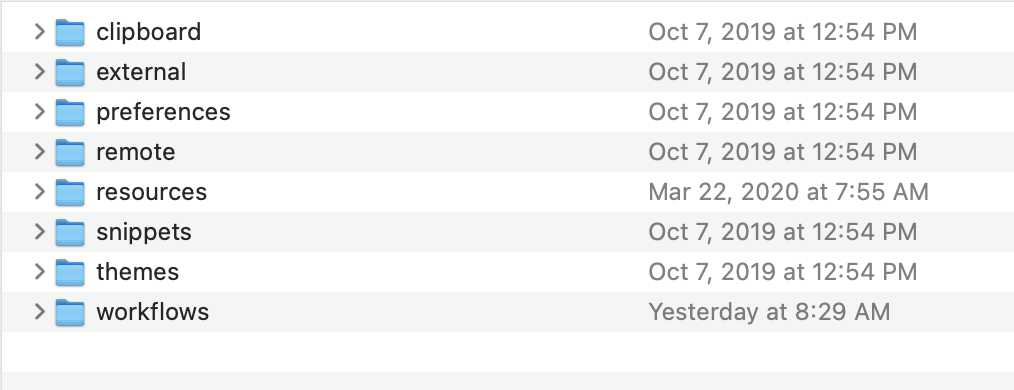The image size is (1014, 390).
Task: Select the external folder icon
Action: click(70, 72)
